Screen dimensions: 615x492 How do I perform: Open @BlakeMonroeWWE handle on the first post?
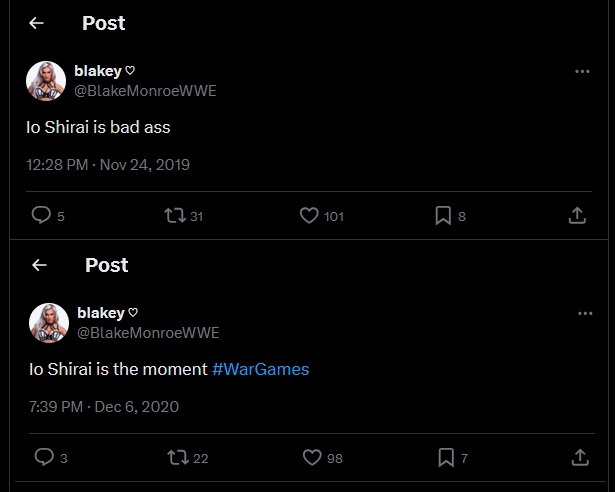point(145,90)
